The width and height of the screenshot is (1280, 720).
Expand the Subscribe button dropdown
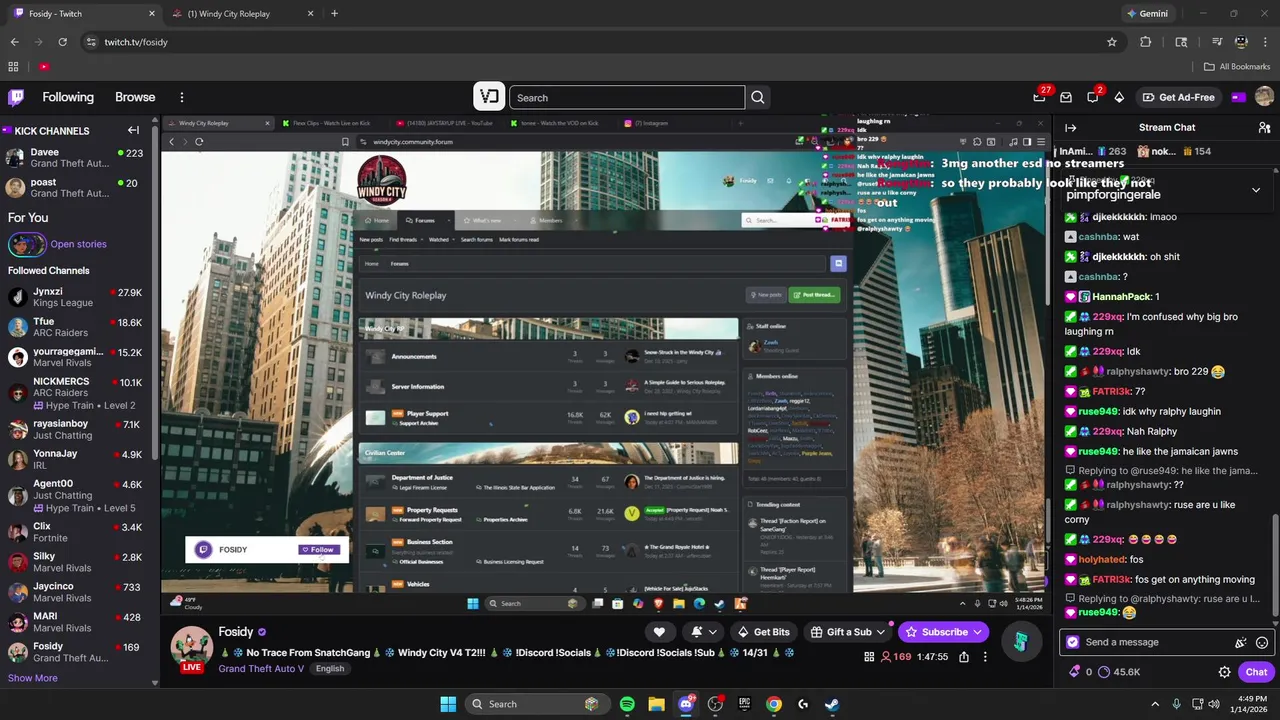[x=977, y=632]
